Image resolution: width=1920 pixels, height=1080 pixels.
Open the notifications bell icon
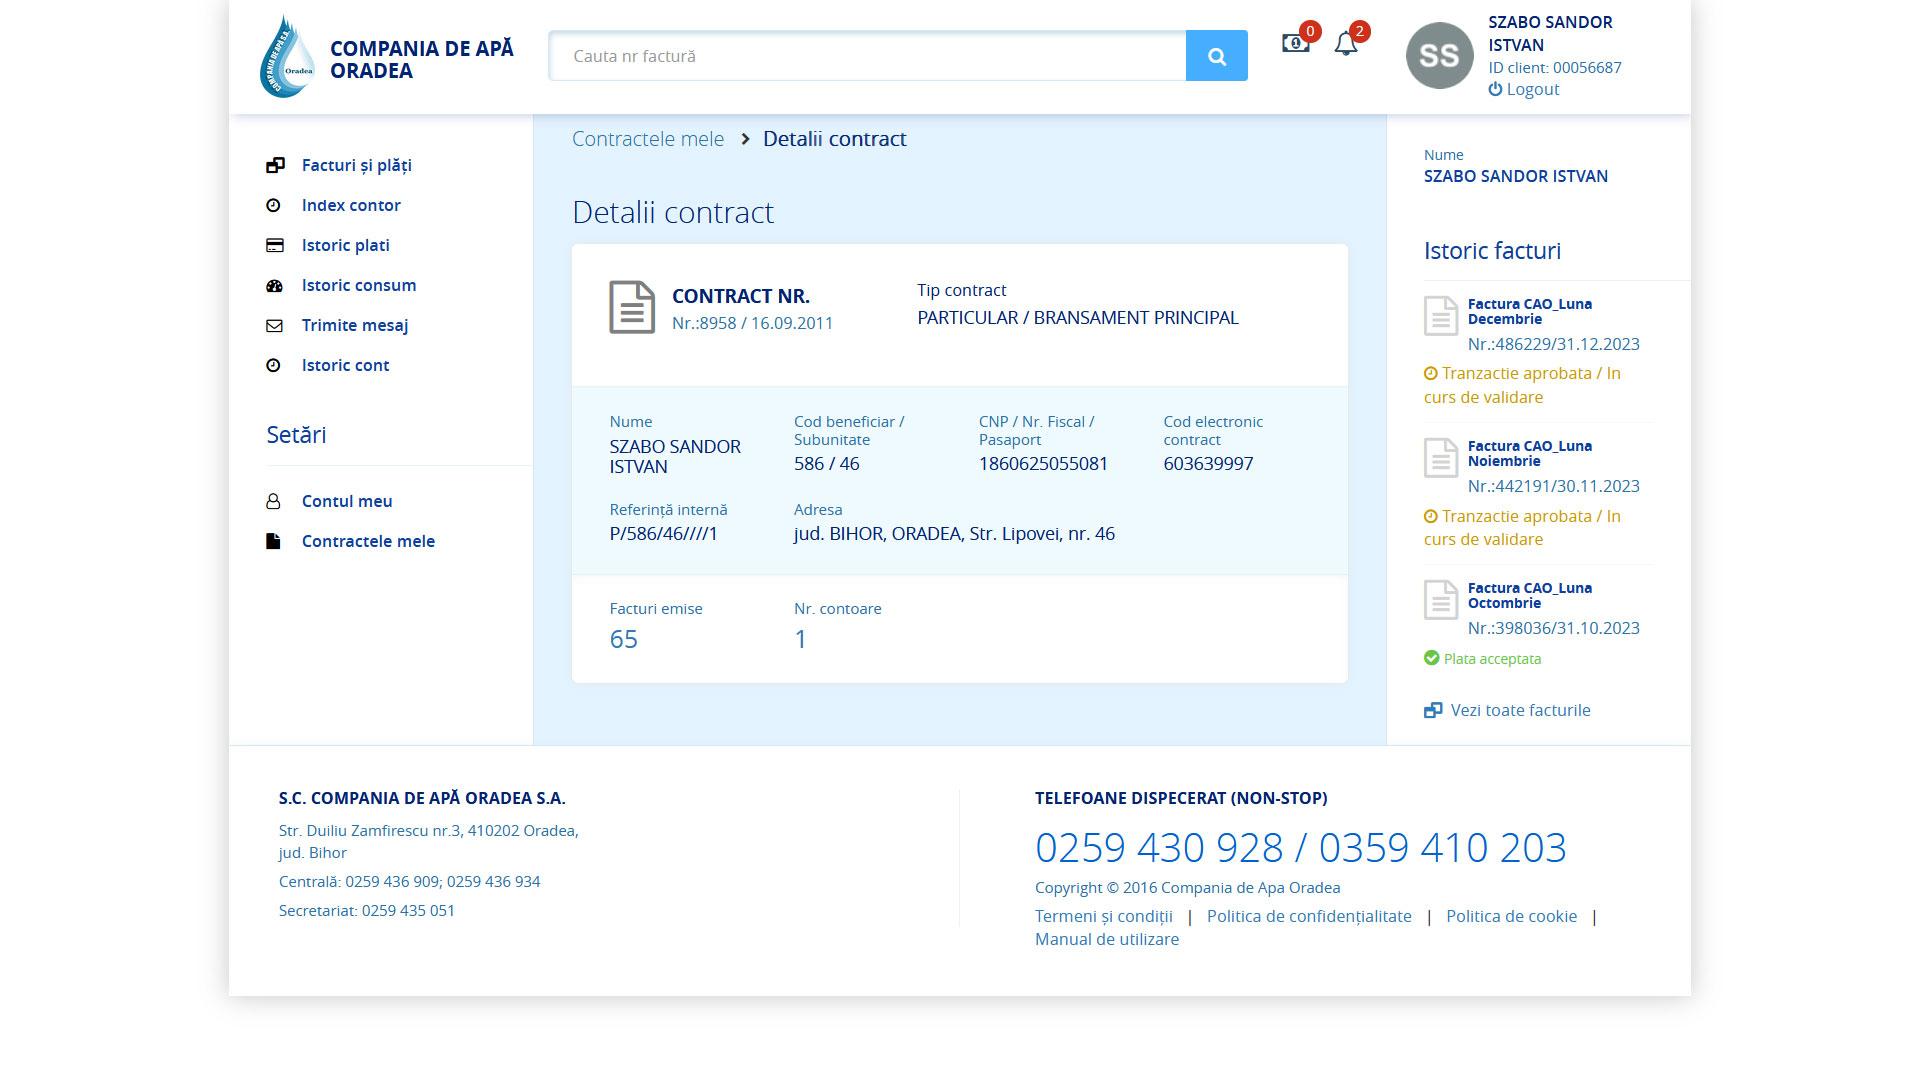click(1346, 44)
